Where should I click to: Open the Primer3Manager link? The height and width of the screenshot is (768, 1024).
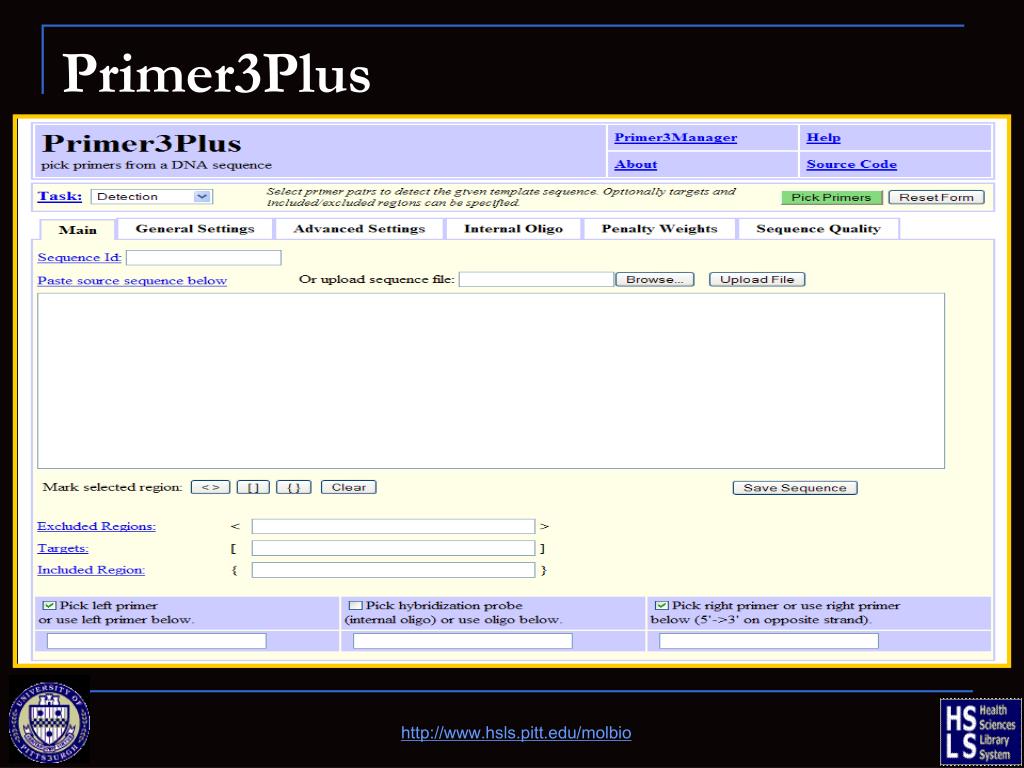pyautogui.click(x=675, y=137)
